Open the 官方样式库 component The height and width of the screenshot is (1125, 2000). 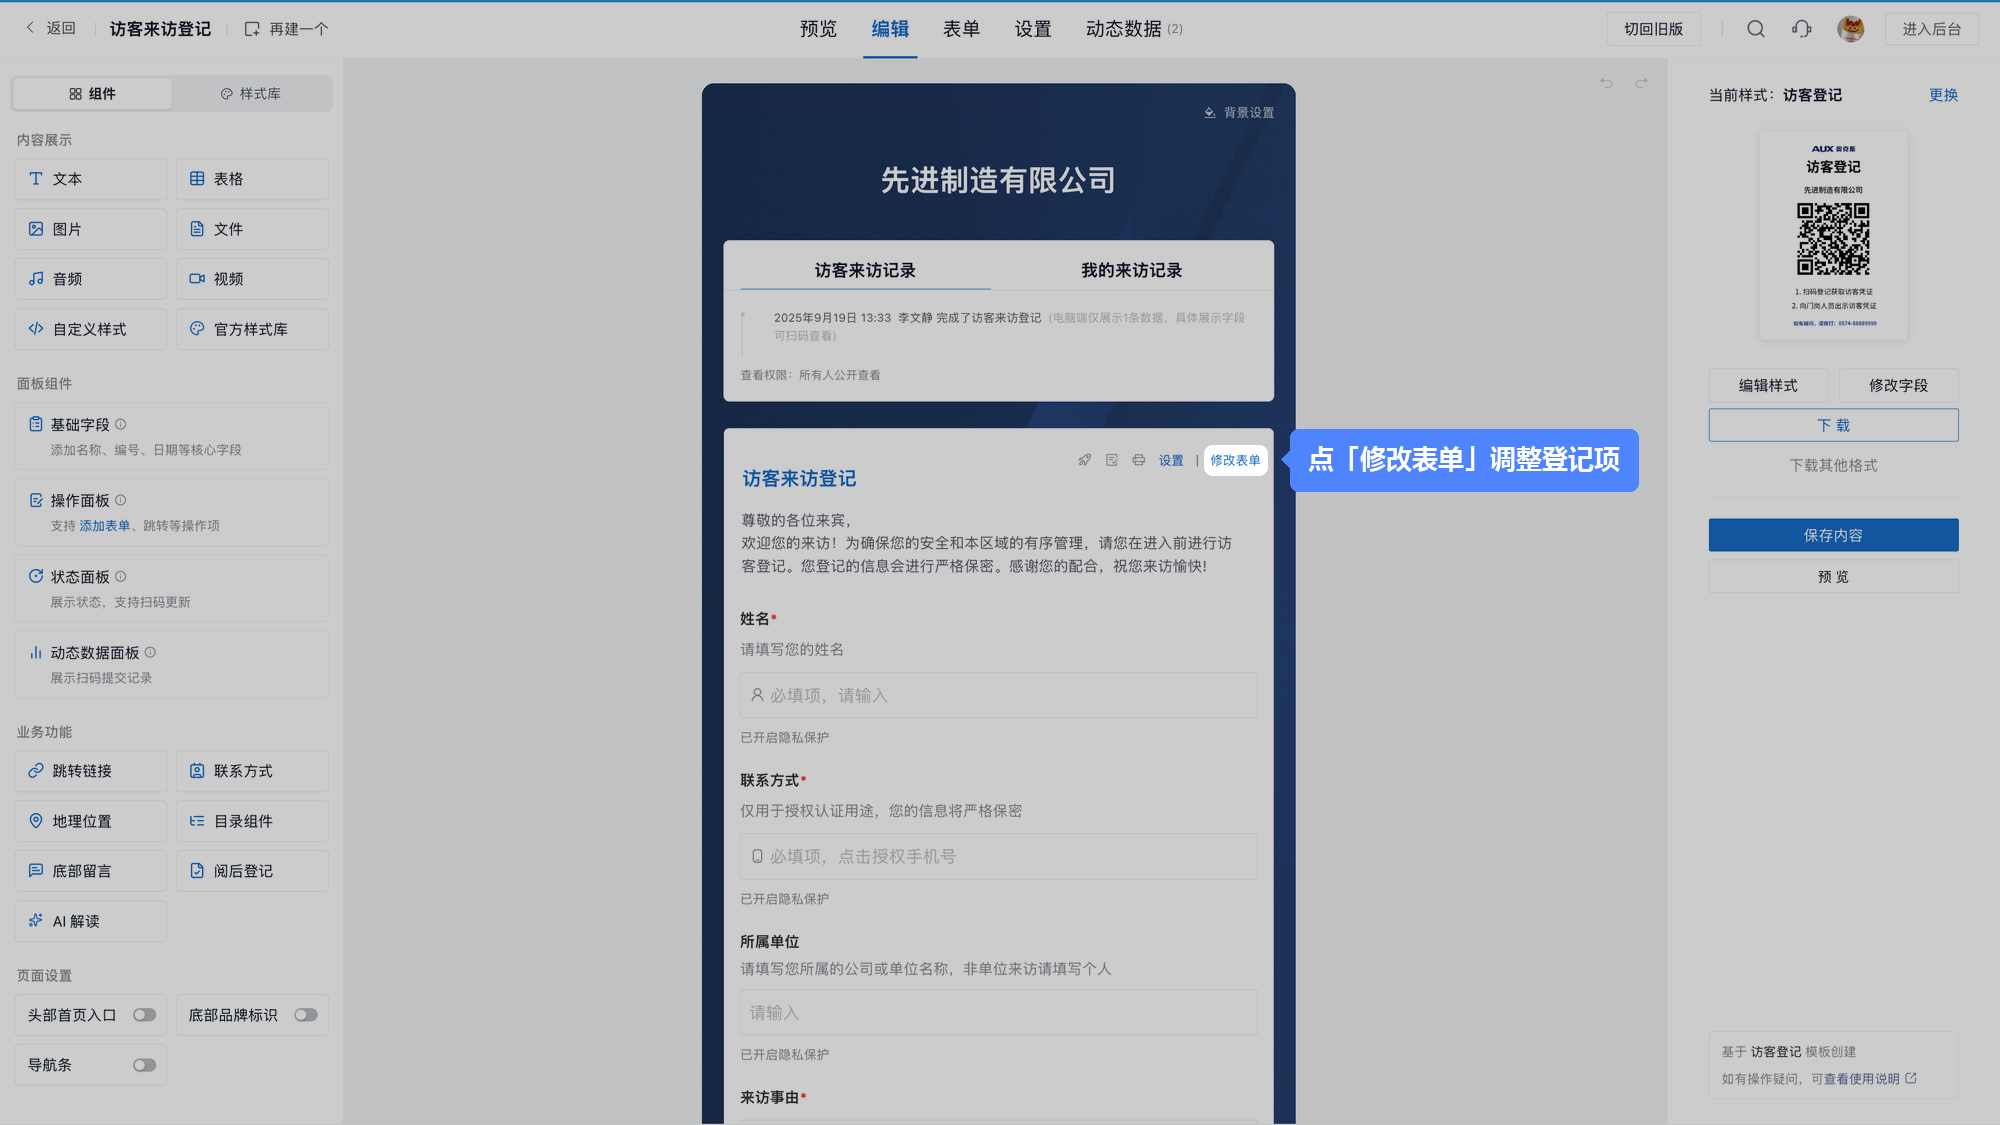(x=253, y=329)
